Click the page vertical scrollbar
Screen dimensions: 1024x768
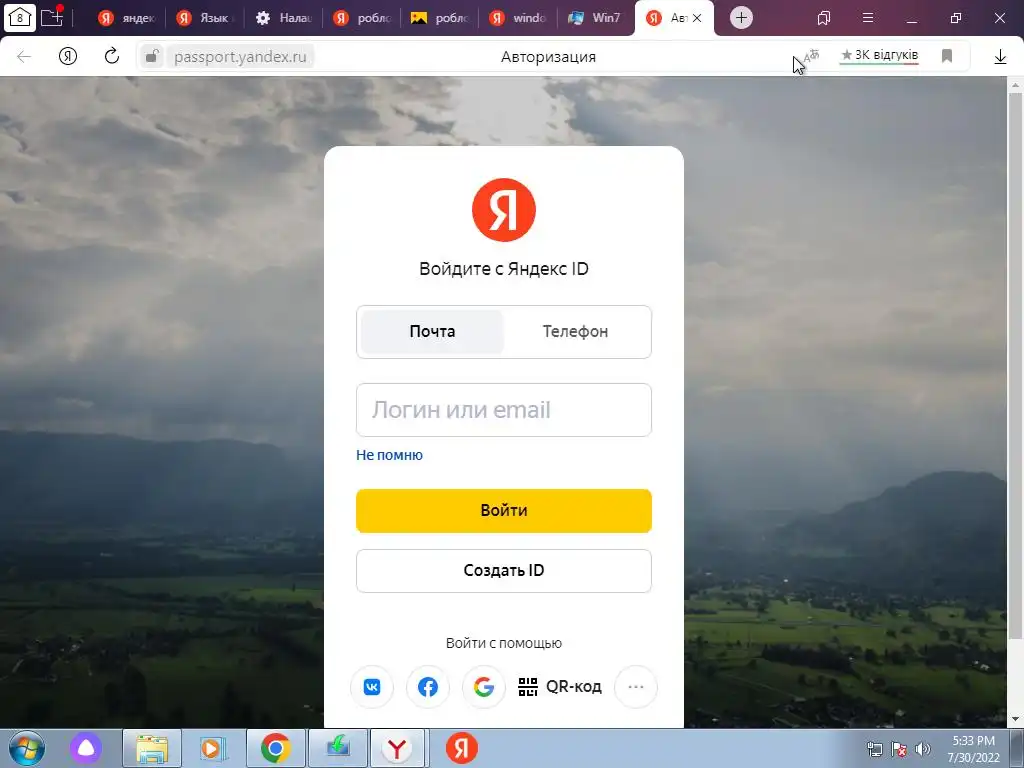[1015, 366]
